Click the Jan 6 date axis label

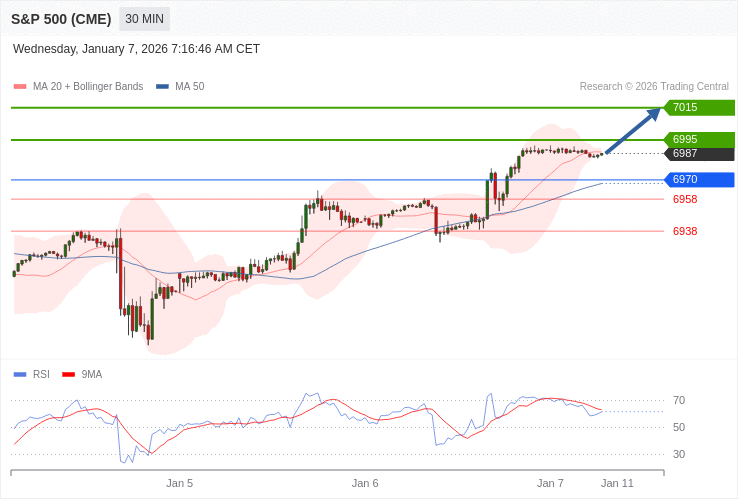[365, 484]
